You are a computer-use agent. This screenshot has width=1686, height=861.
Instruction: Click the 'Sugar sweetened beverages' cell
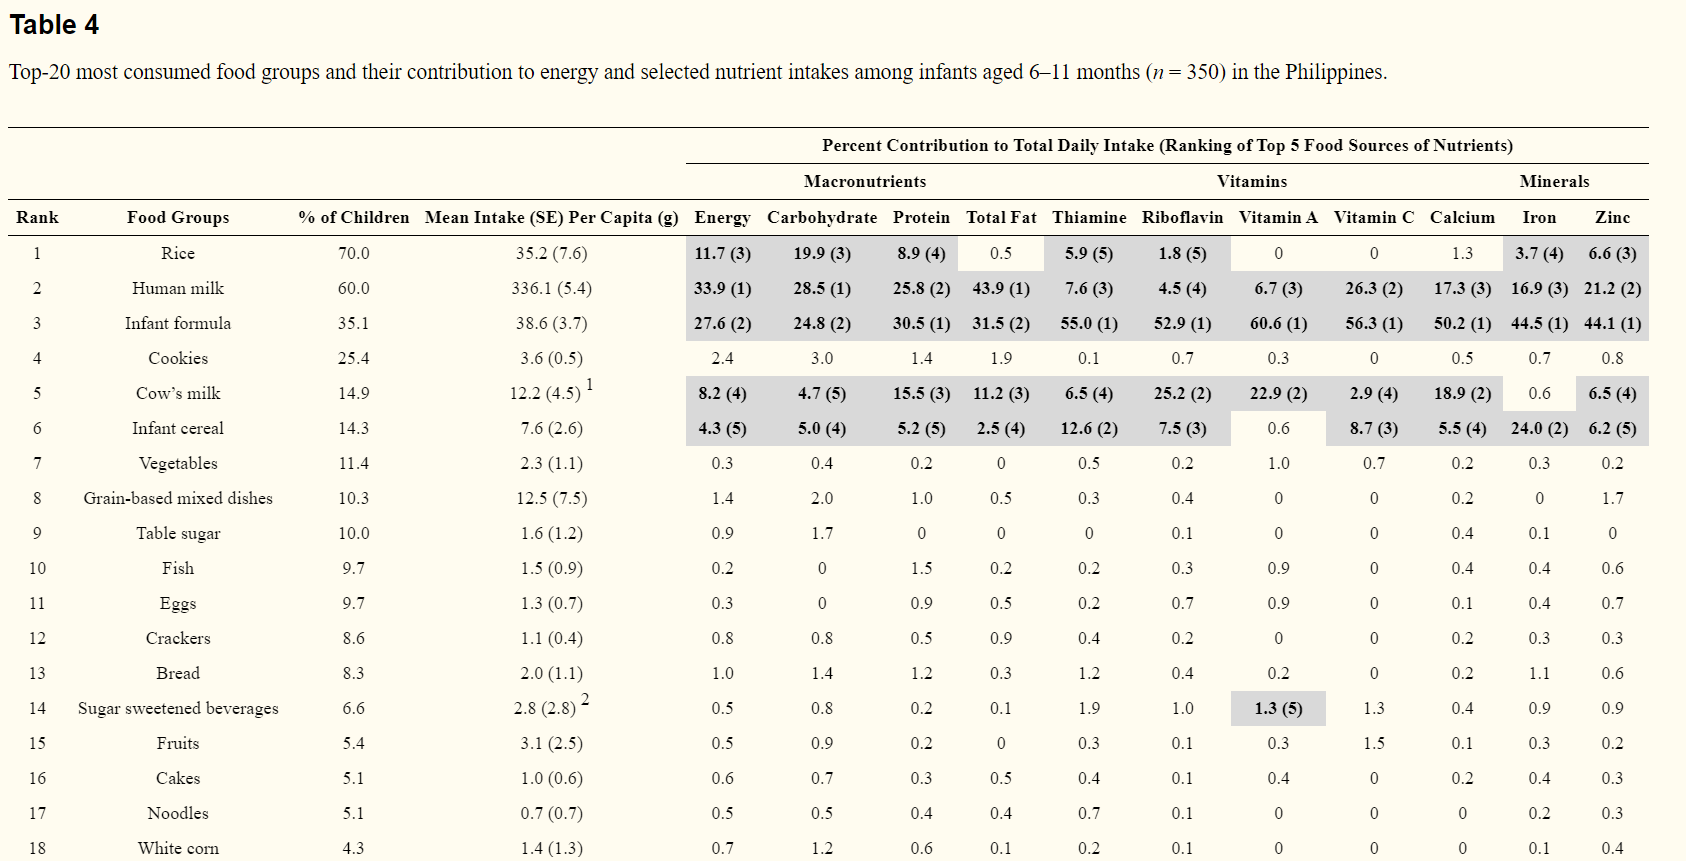point(178,709)
